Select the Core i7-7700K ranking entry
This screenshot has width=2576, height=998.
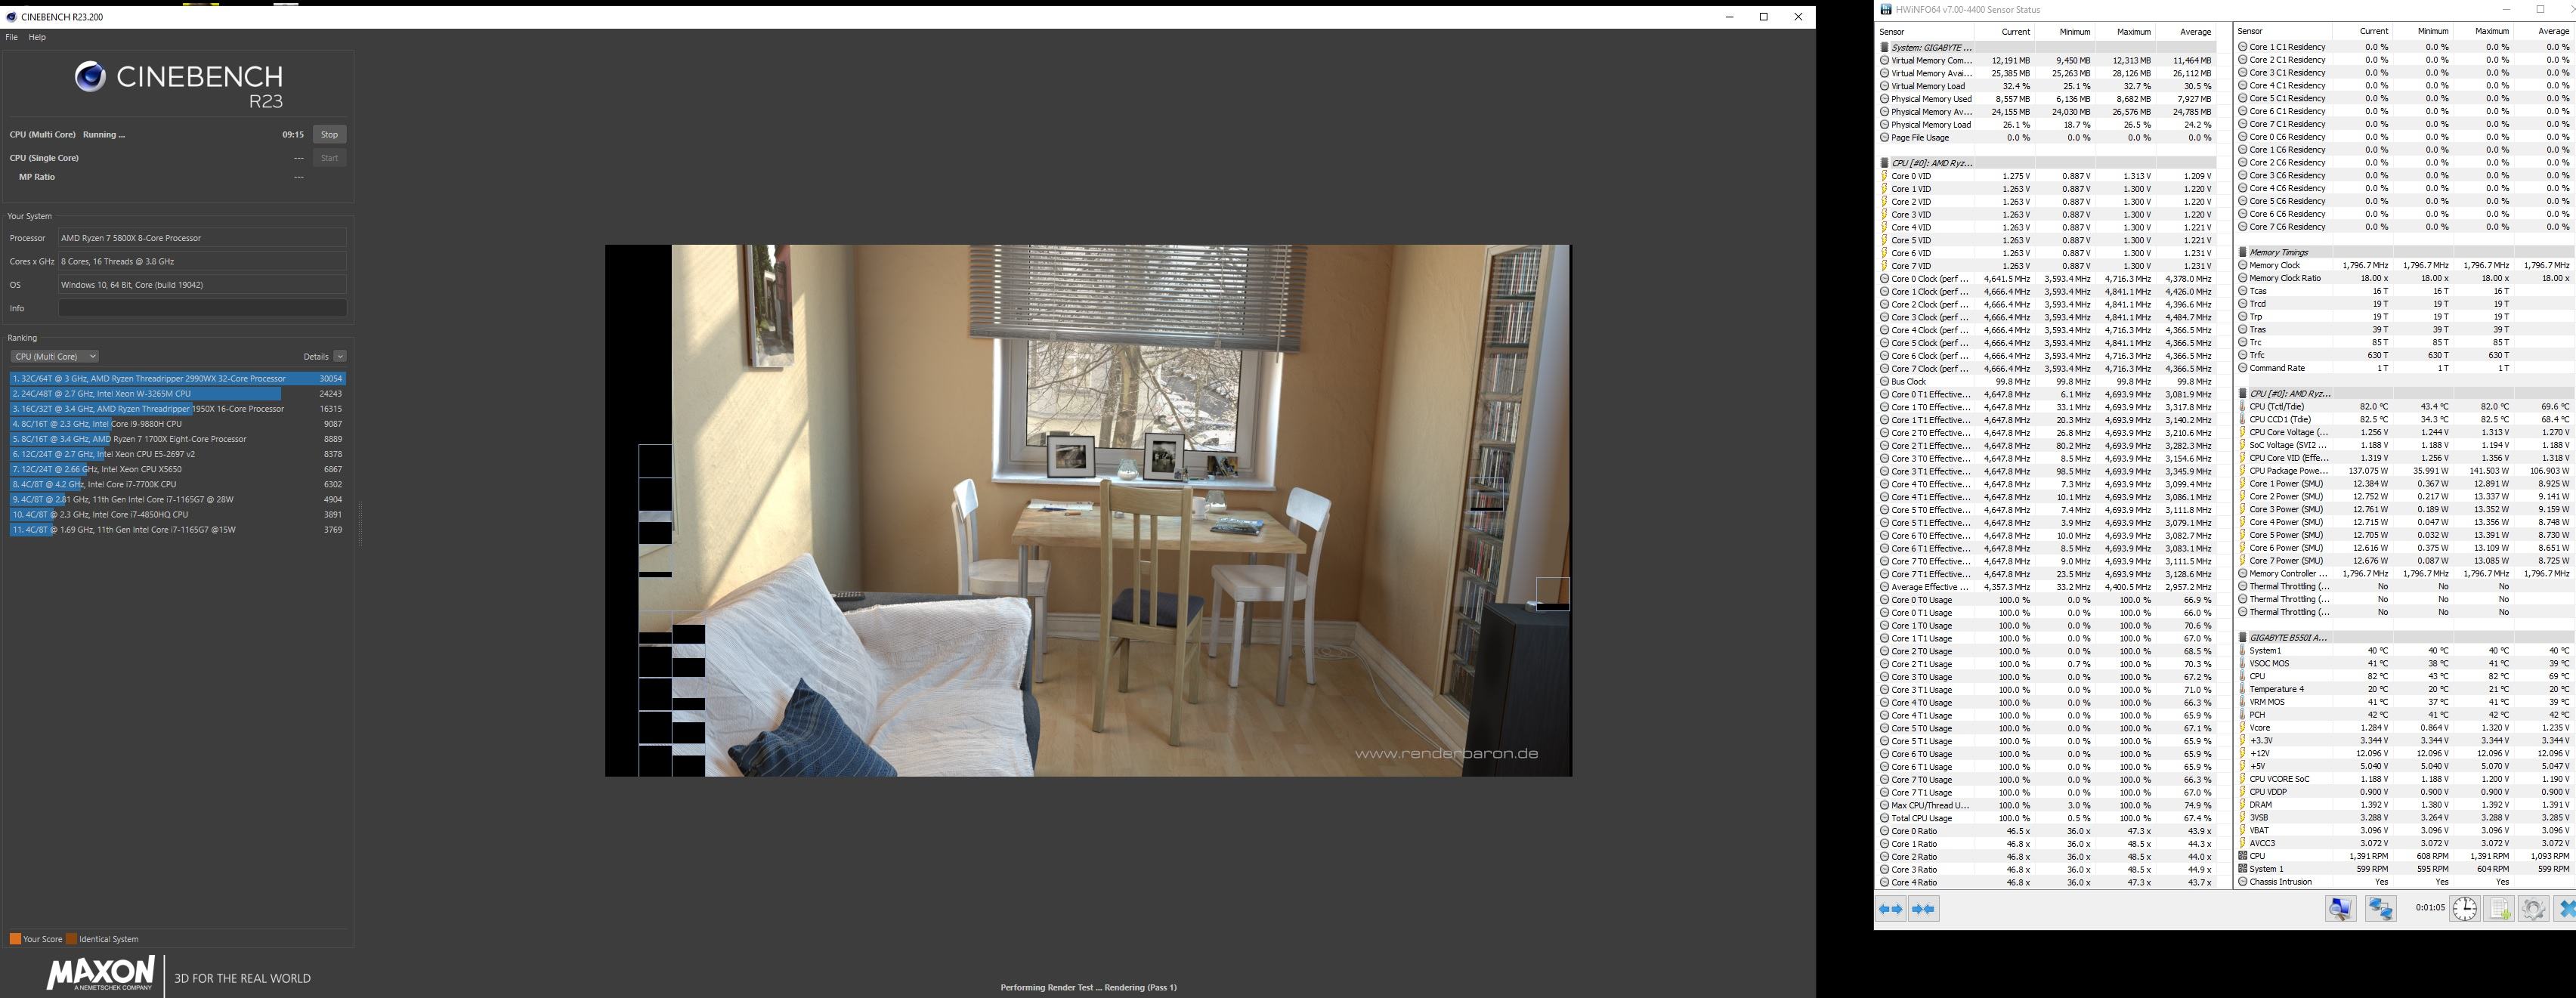(178, 484)
